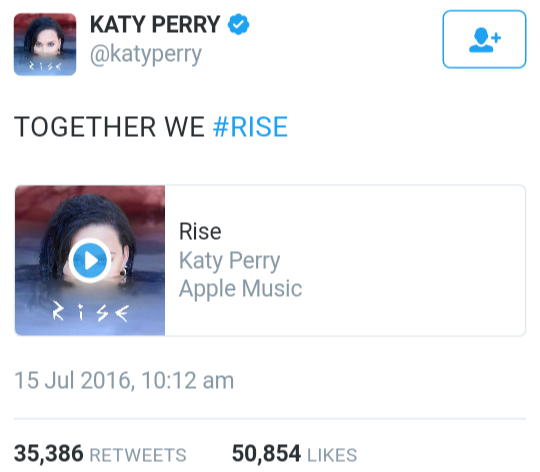Click the plus sign on the follow icon
This screenshot has height=472, width=540.
(496, 38)
